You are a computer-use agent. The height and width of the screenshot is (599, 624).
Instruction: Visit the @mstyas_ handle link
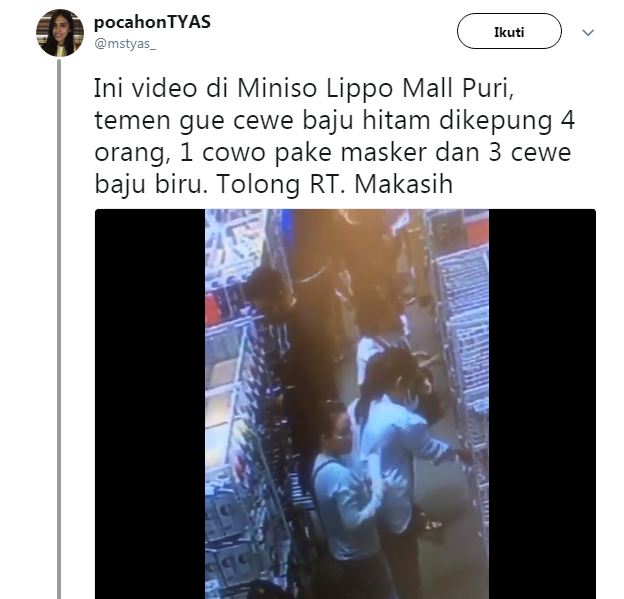click(x=125, y=43)
